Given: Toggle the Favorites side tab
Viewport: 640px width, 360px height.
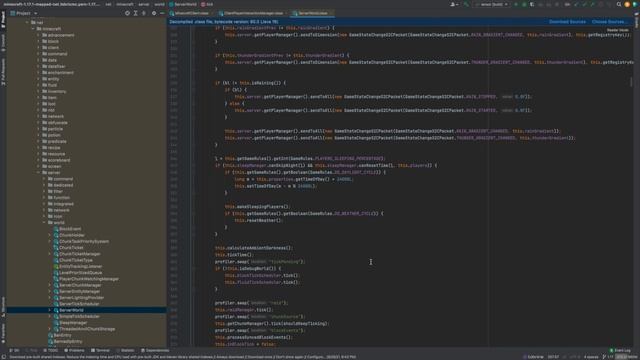Looking at the screenshot, I should pyautogui.click(x=3, y=333).
